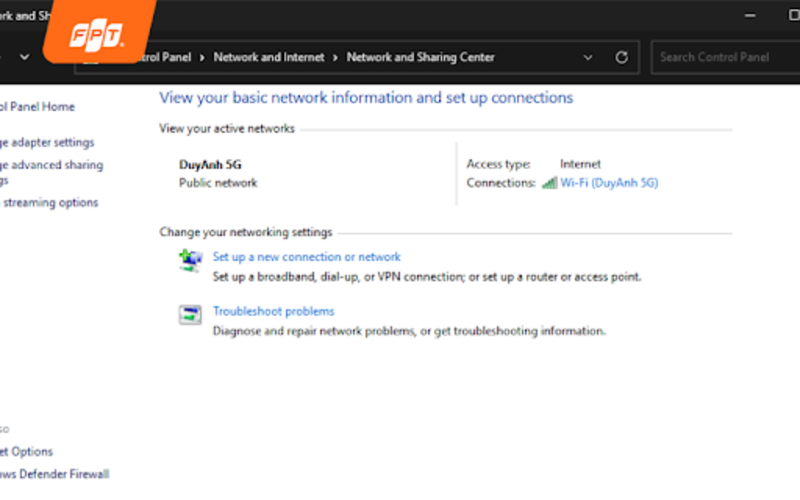This screenshot has height=500, width=800.
Task: Click the Troubleshoot problems icon
Action: 190,314
